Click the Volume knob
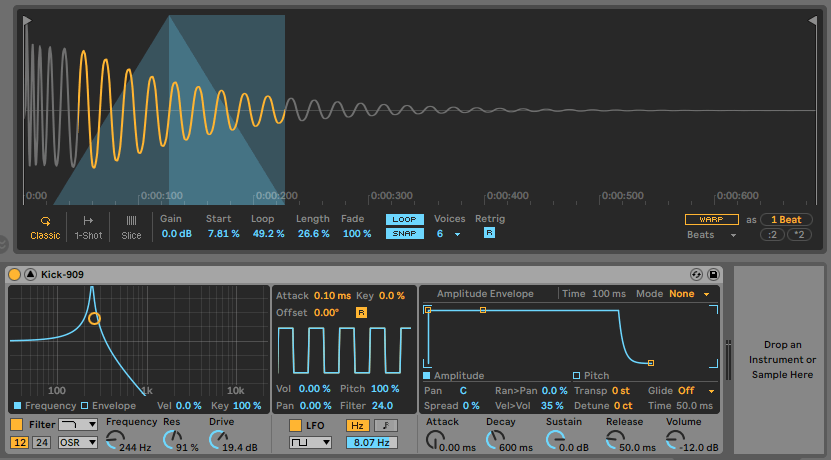Image resolution: width=831 pixels, height=460 pixels. (x=675, y=439)
